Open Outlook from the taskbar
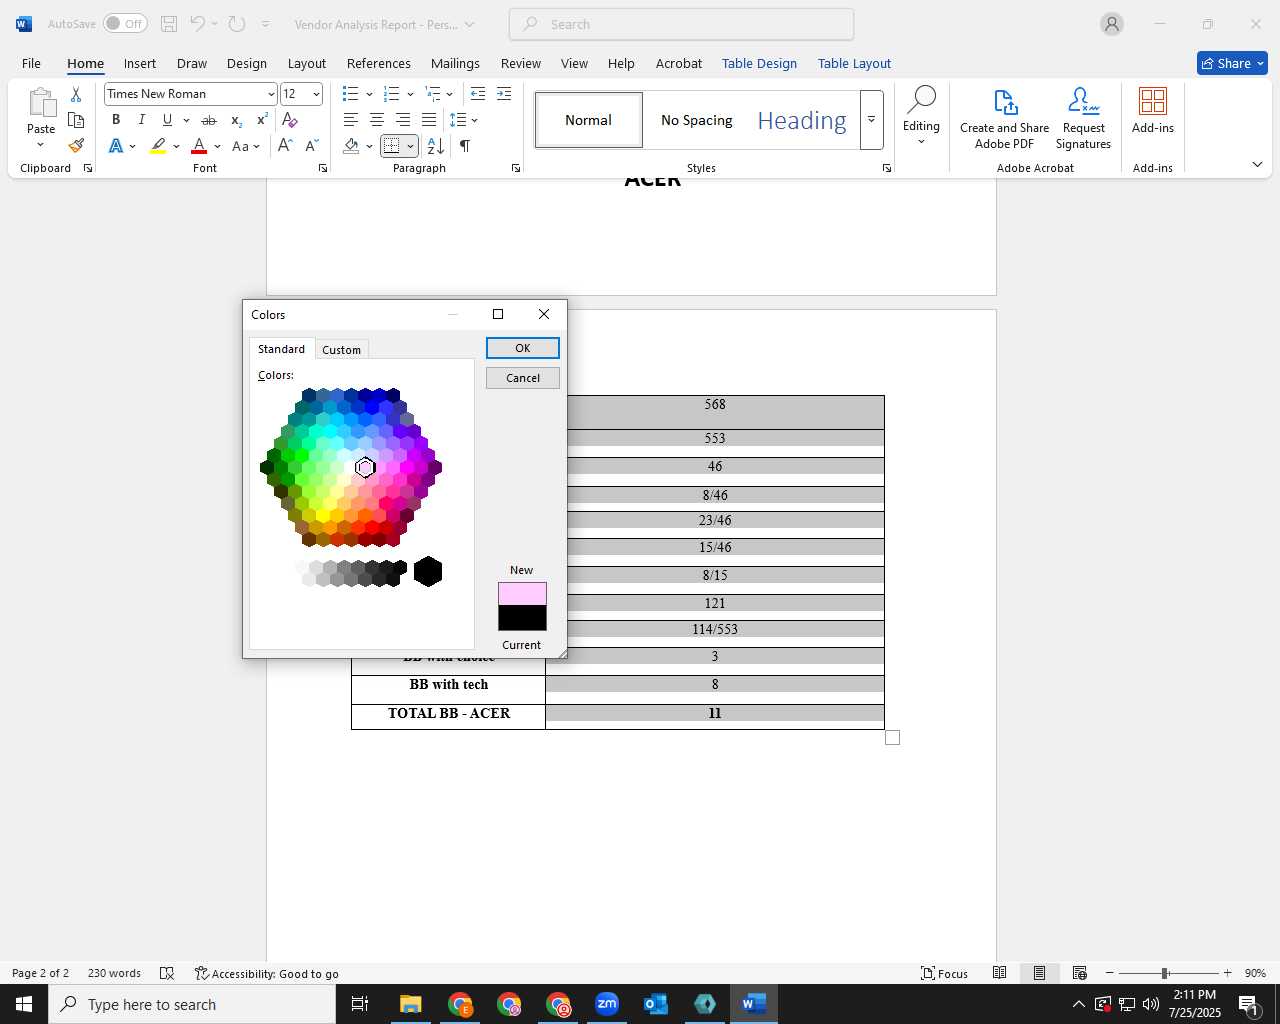Screen dimensions: 1280x1024 pyautogui.click(x=656, y=1004)
